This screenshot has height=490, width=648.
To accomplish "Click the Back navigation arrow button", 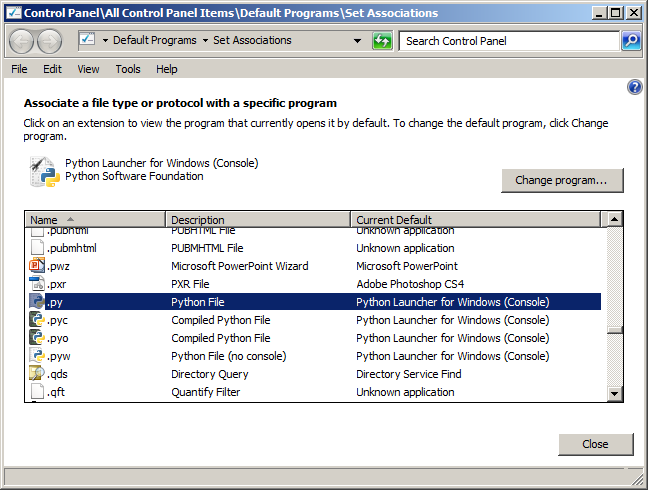I will (21, 41).
